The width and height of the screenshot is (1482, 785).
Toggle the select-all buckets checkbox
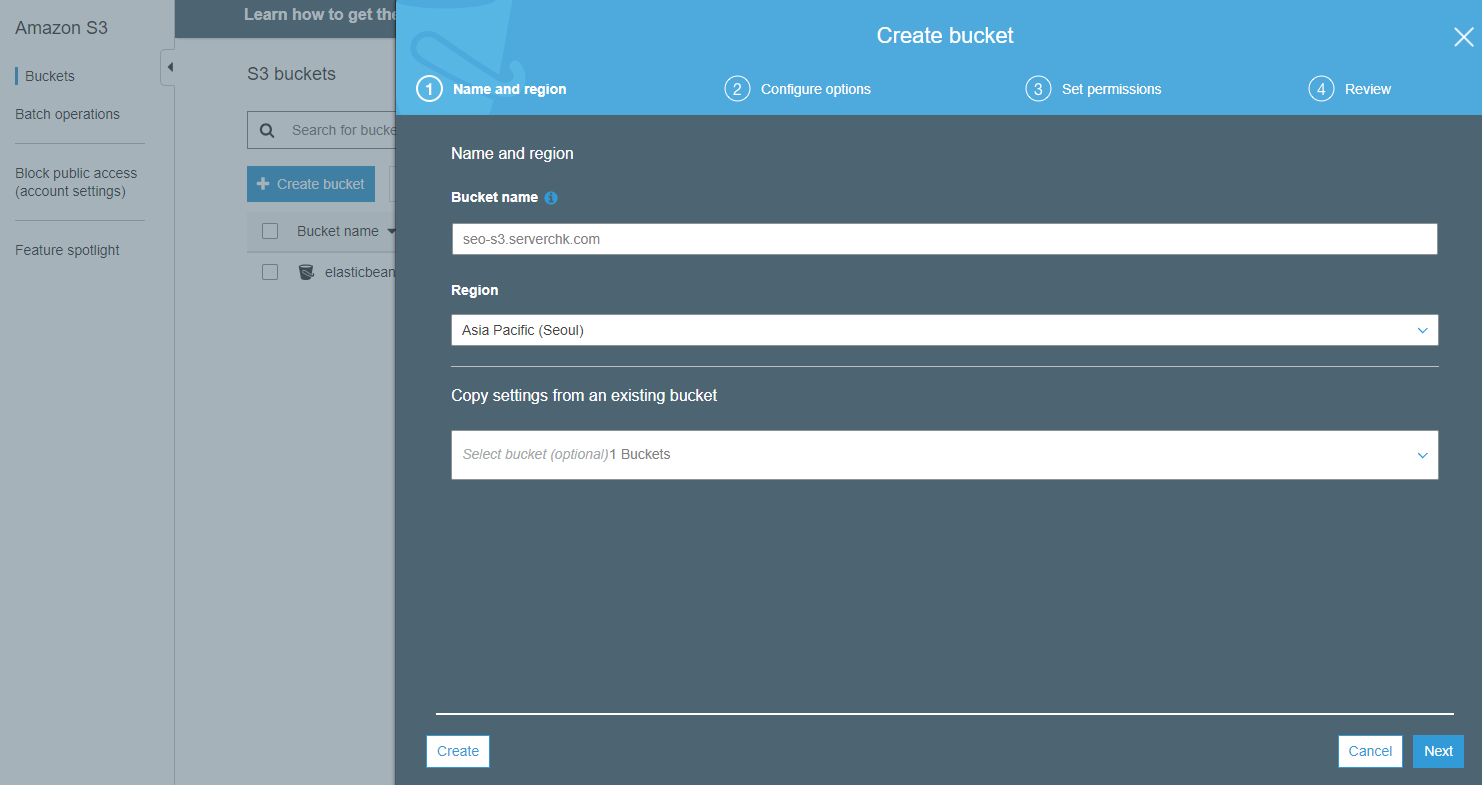[x=270, y=231]
